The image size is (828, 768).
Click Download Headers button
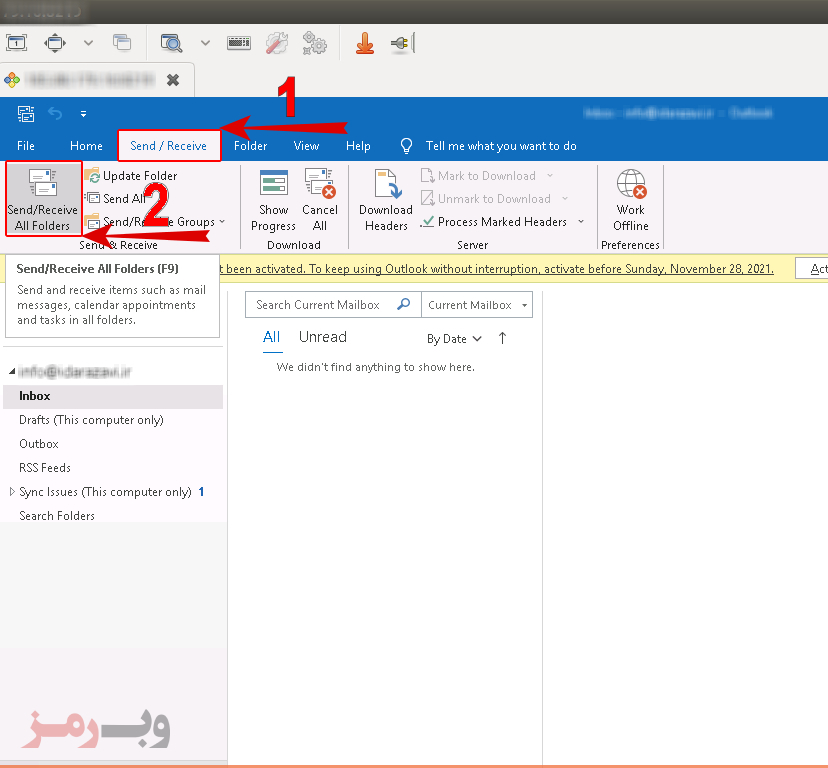[386, 200]
